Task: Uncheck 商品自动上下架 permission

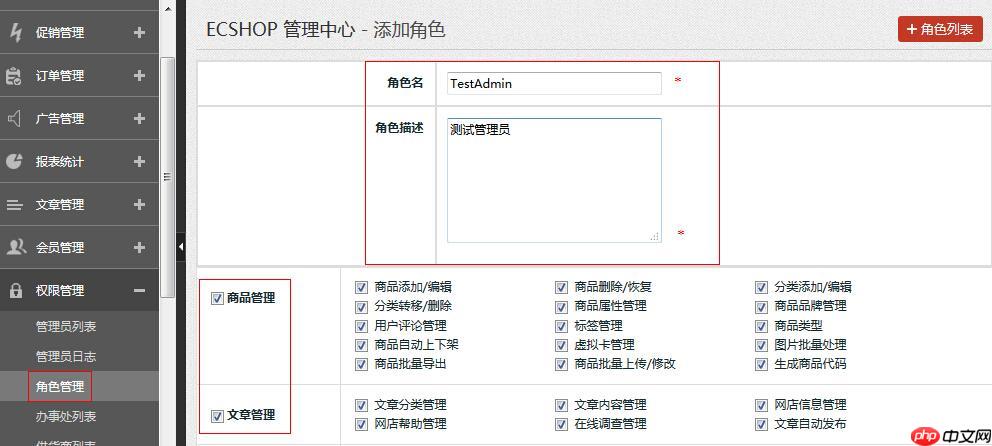Action: point(361,345)
